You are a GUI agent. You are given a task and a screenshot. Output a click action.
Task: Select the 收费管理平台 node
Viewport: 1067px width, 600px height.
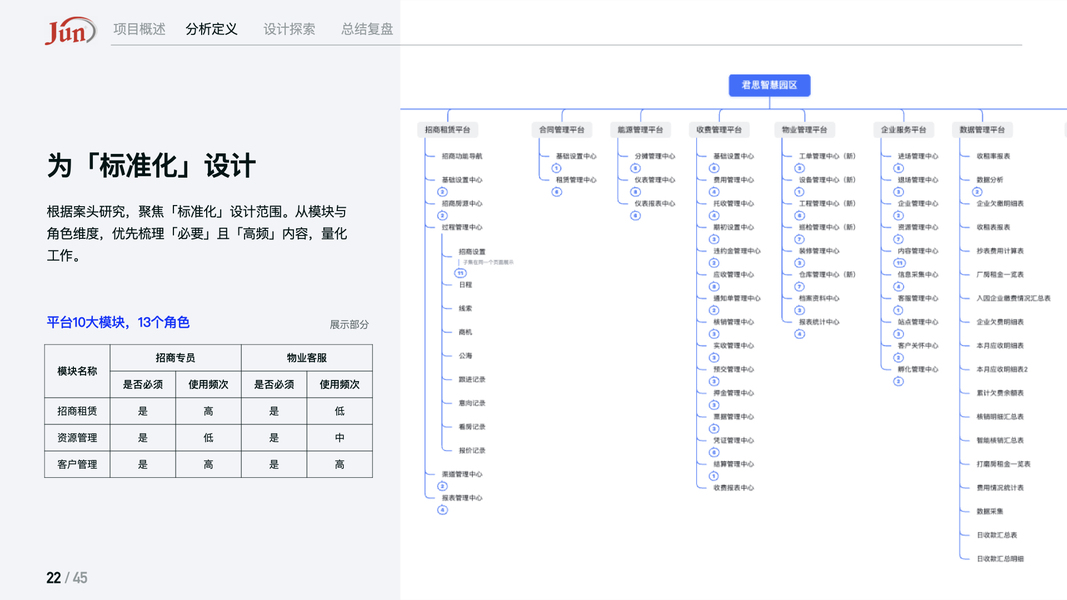719,129
